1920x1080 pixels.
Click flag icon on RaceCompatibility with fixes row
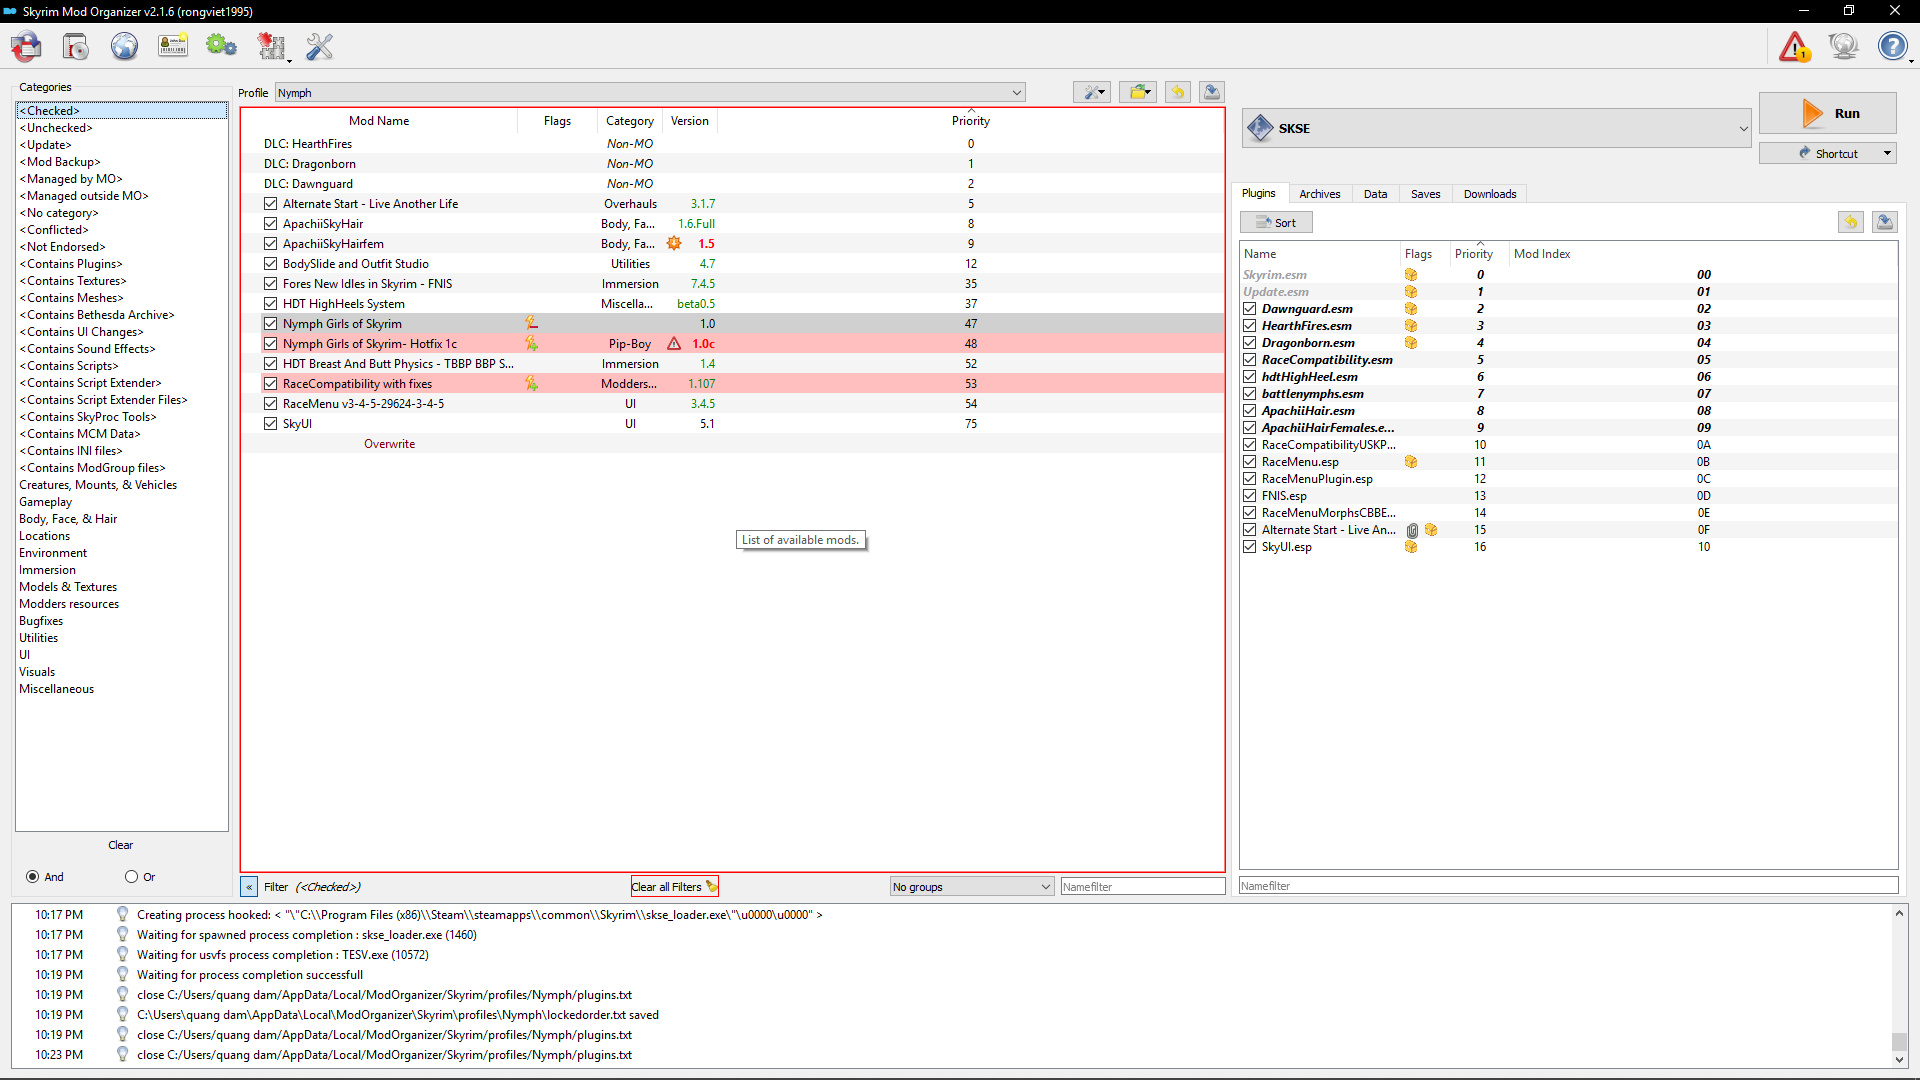[532, 383]
